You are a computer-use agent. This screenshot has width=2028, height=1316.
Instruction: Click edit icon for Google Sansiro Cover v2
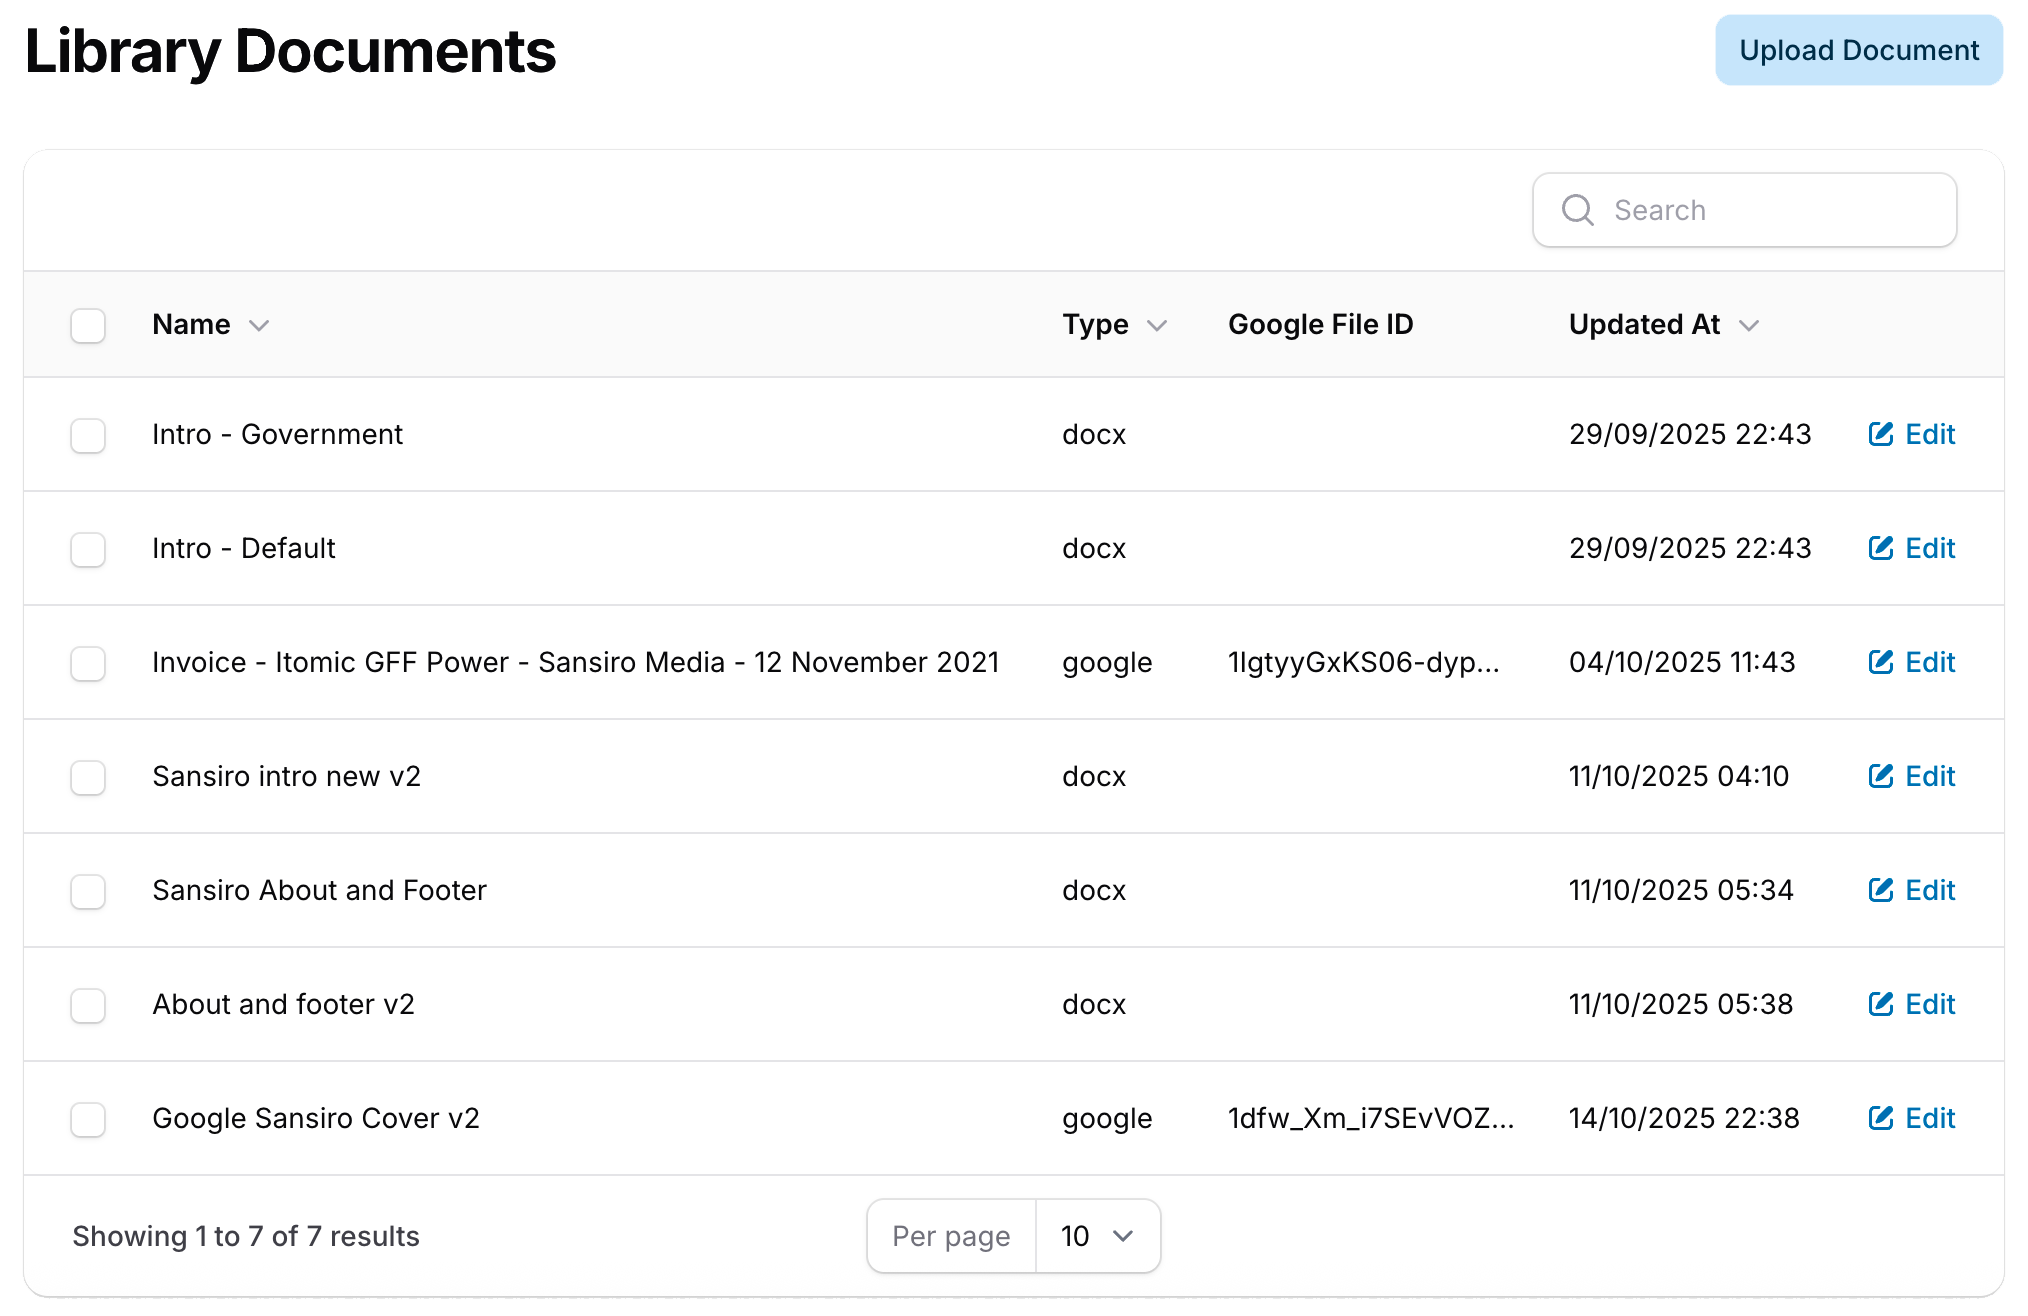pos(1880,1118)
